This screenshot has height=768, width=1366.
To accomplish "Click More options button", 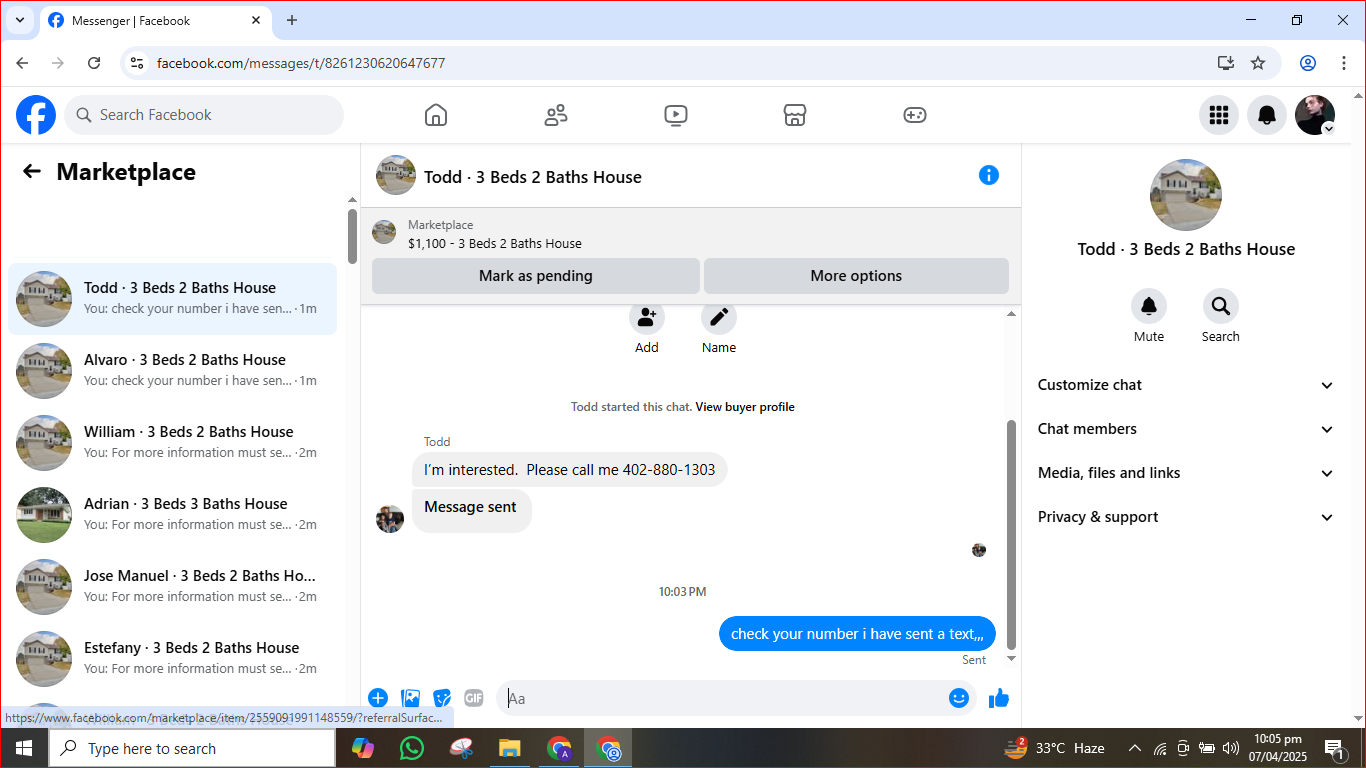I will click(856, 276).
